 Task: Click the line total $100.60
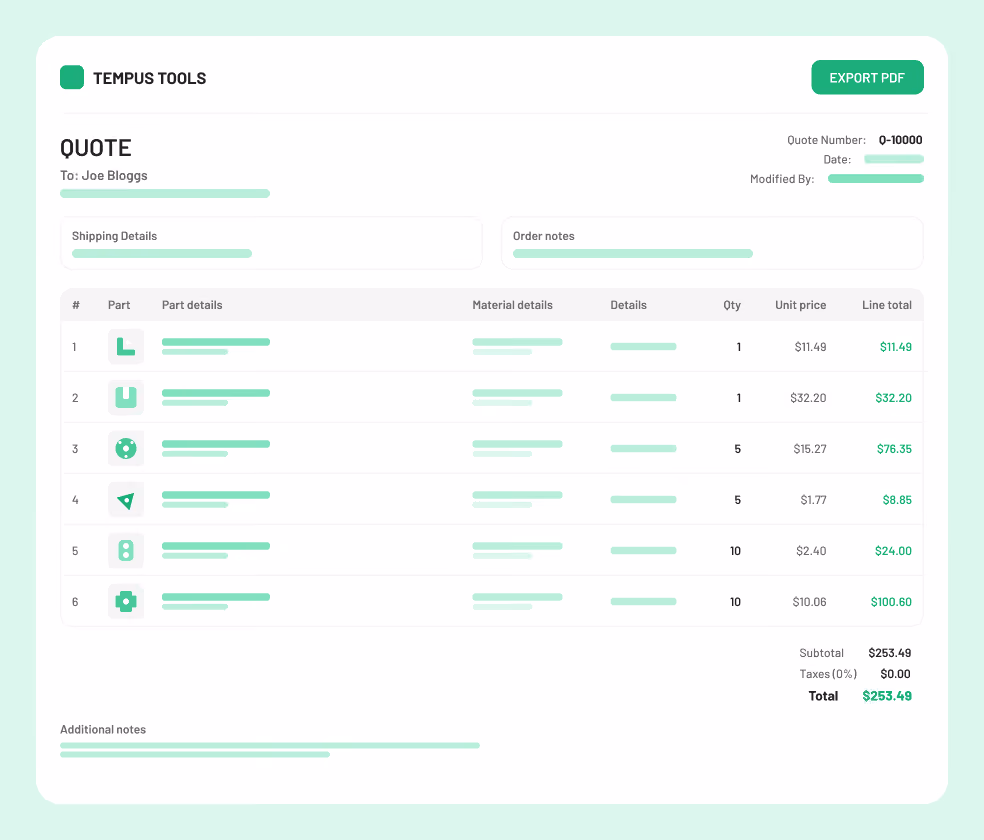[891, 602]
